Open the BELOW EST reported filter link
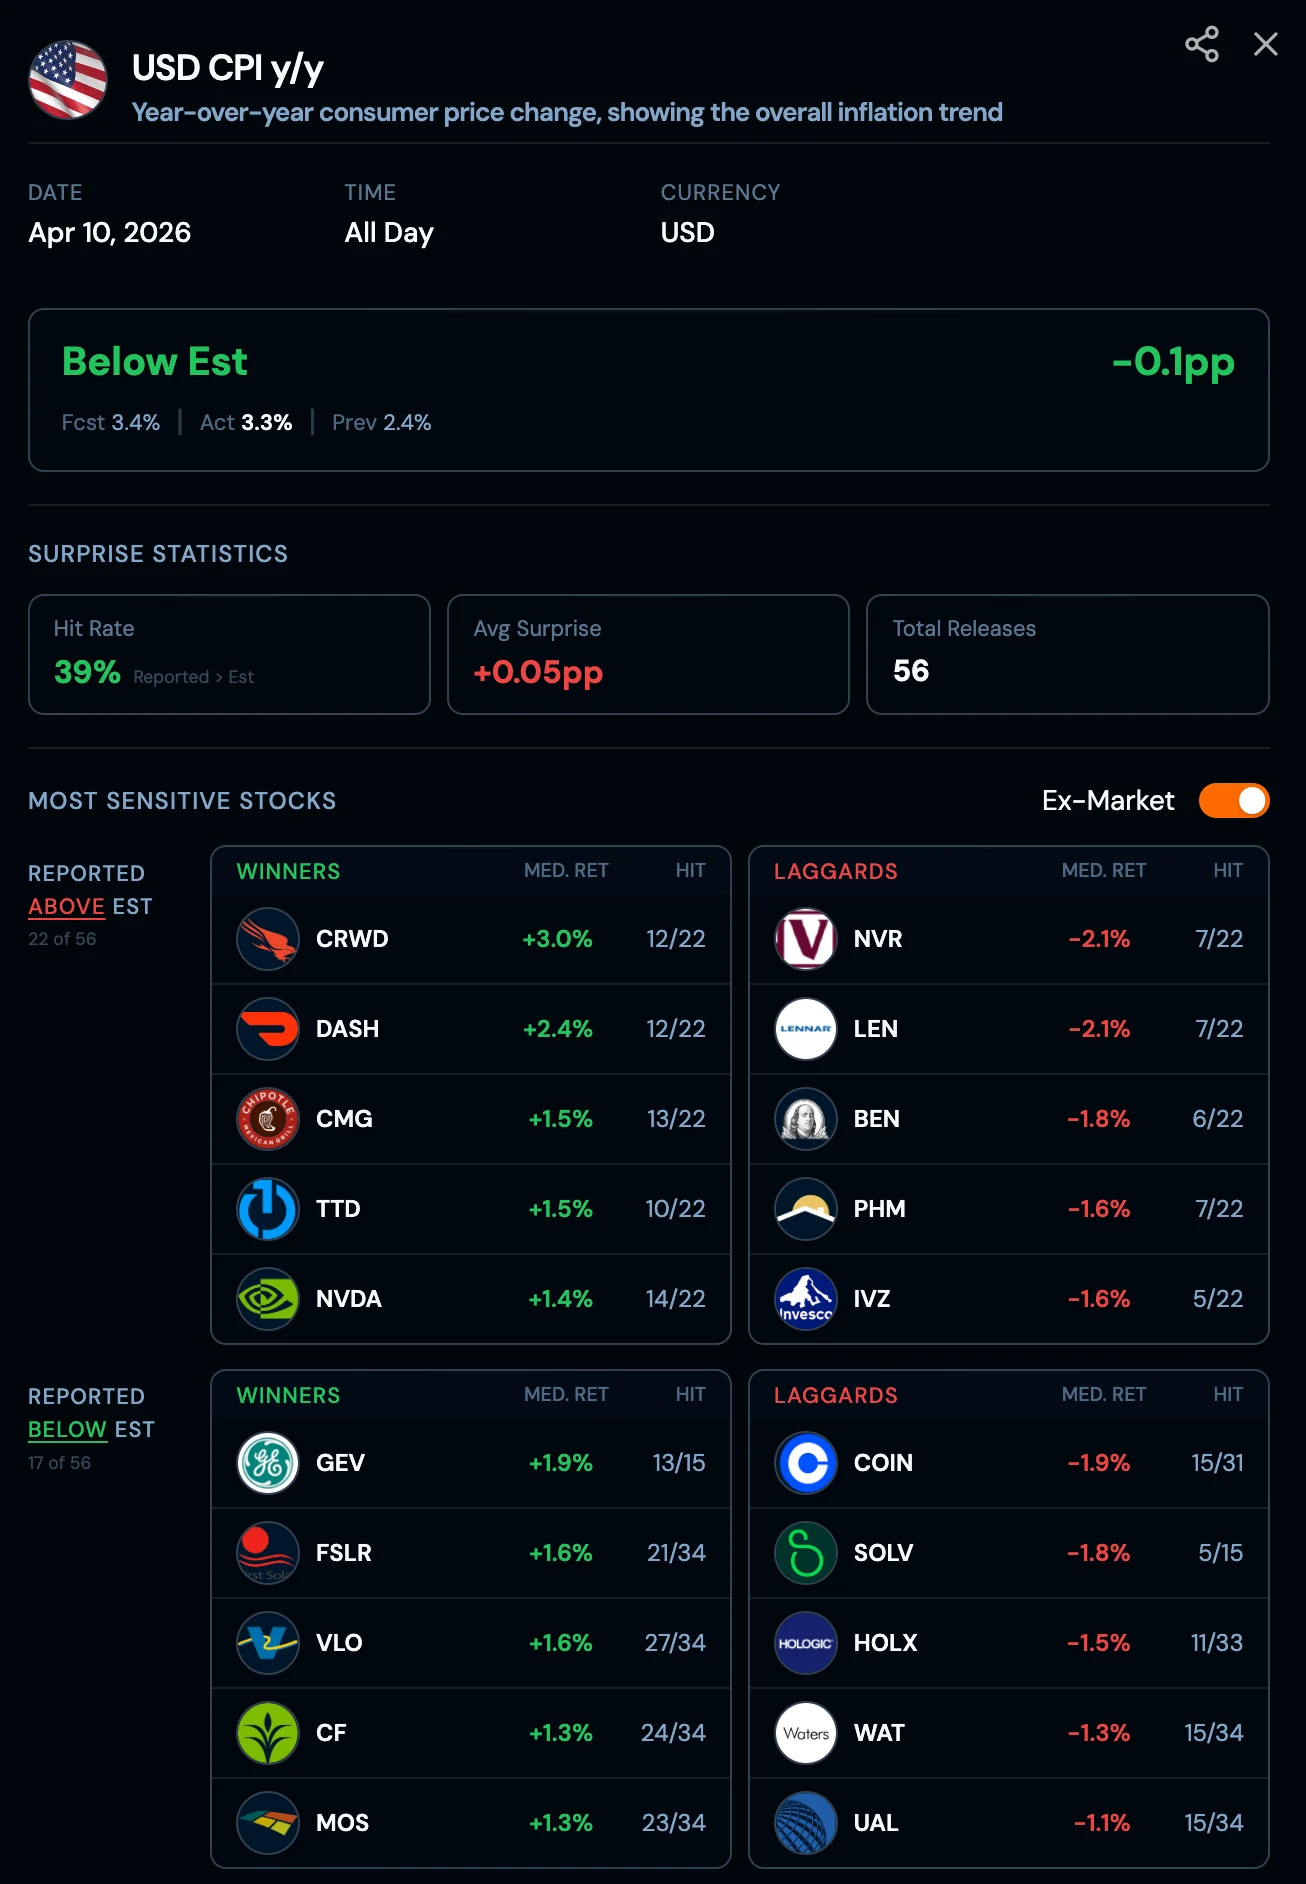This screenshot has height=1884, width=1306. (x=67, y=1429)
